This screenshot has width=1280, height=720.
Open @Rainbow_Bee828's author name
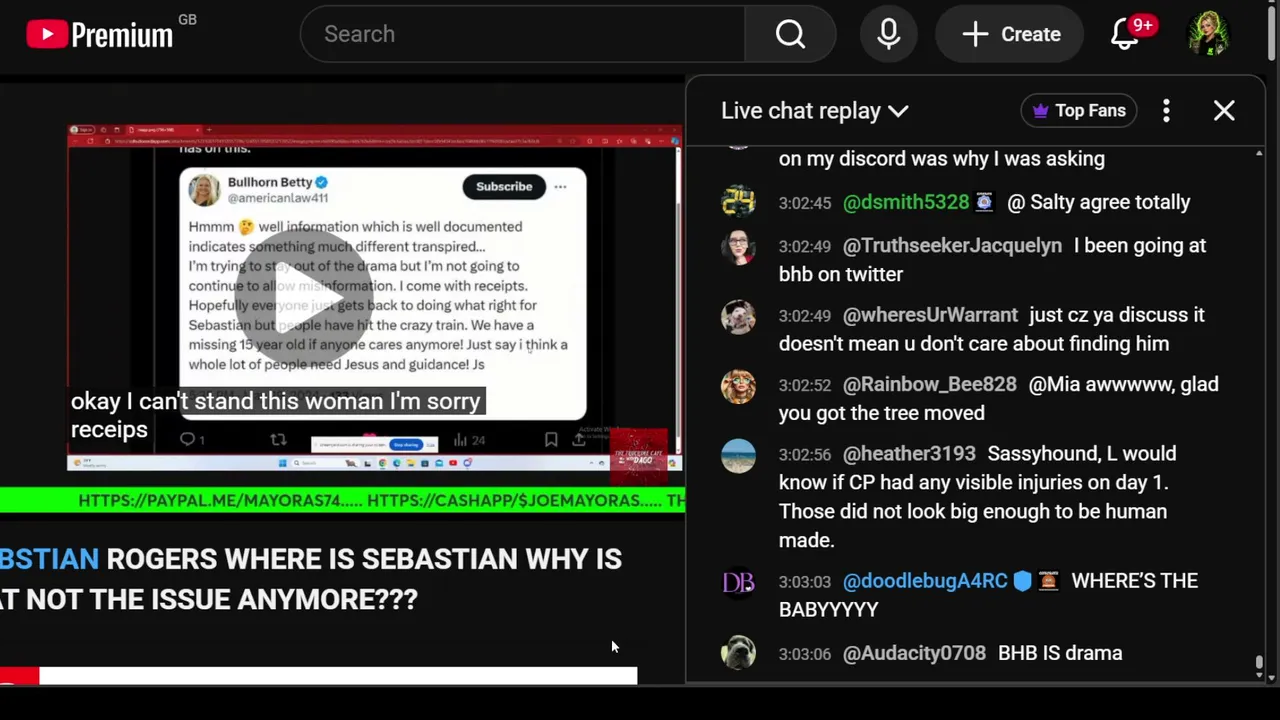(x=929, y=384)
